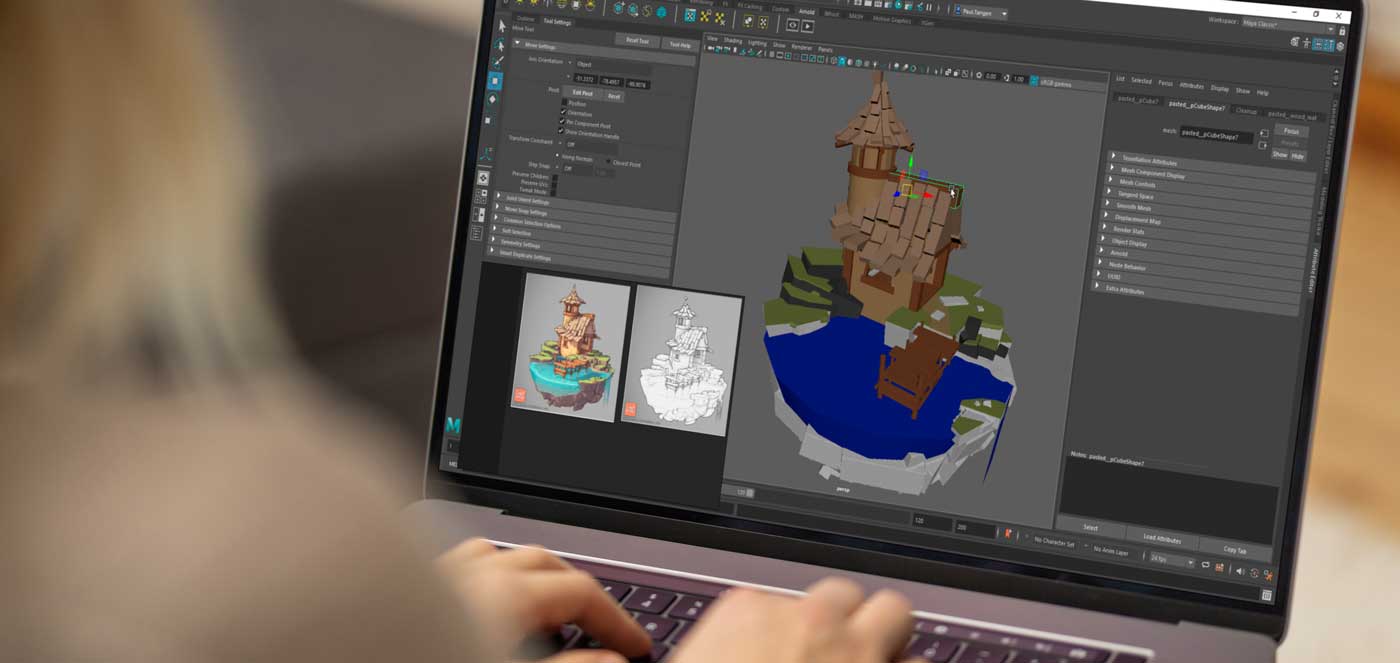Click the Load Attributes button

pyautogui.click(x=1162, y=540)
